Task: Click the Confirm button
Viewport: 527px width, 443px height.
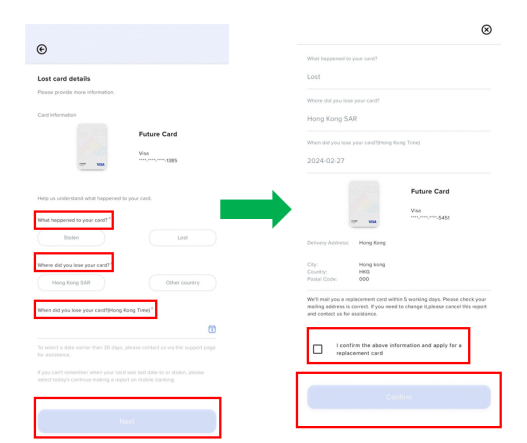Action: pos(399,397)
